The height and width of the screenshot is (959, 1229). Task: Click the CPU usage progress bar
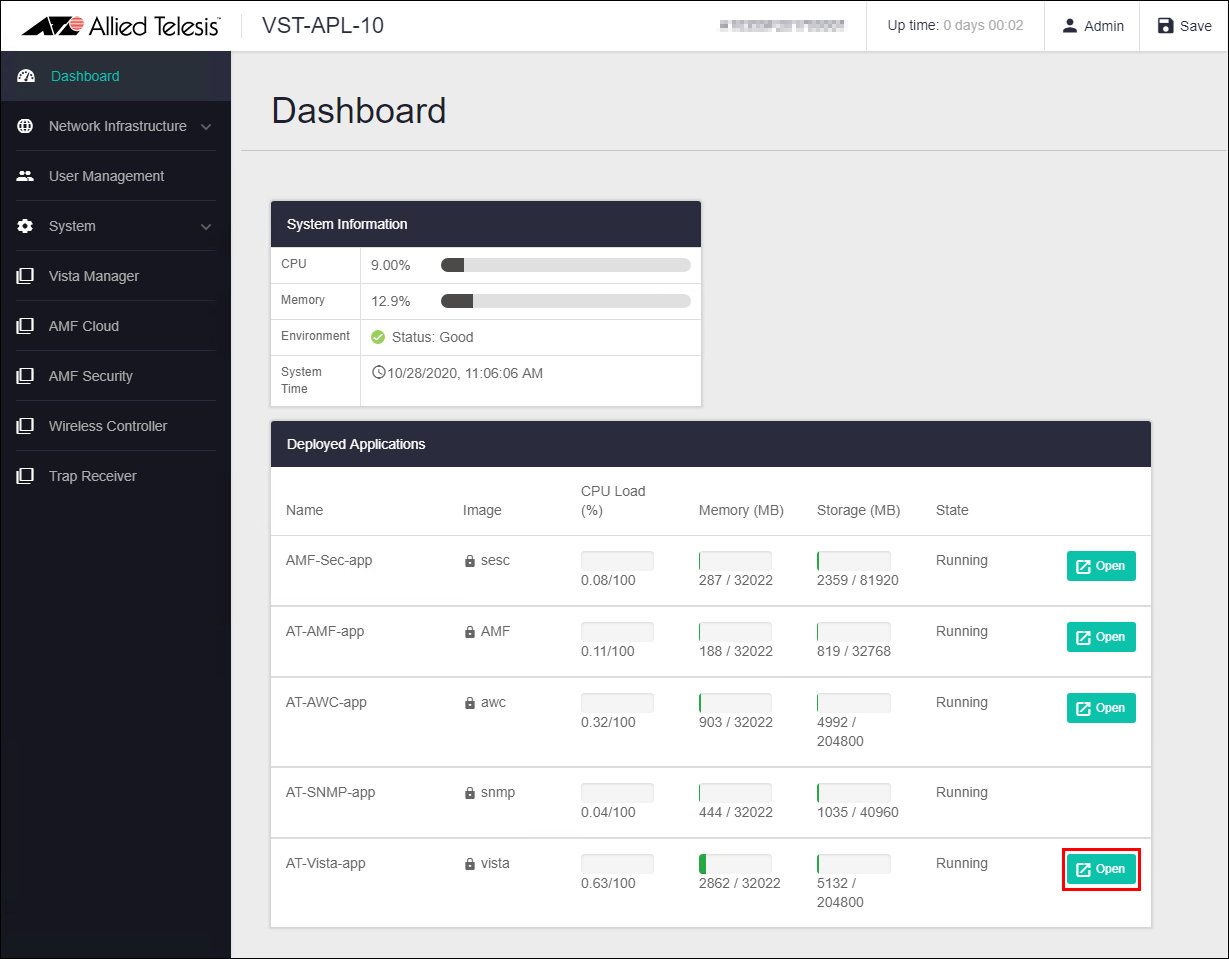pos(565,265)
